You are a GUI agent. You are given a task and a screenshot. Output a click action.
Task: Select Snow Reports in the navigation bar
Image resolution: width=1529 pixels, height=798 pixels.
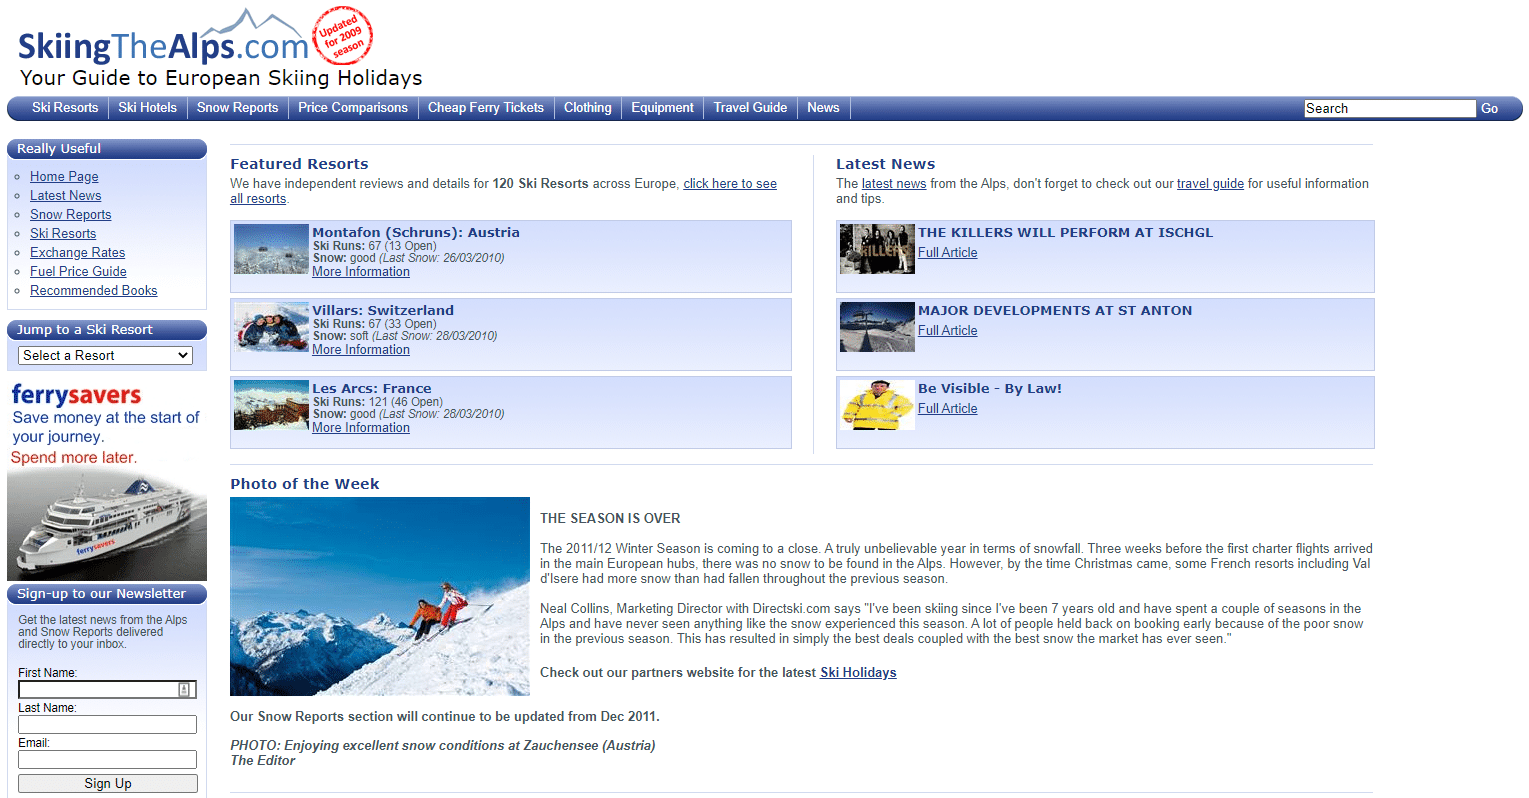pyautogui.click(x=237, y=108)
